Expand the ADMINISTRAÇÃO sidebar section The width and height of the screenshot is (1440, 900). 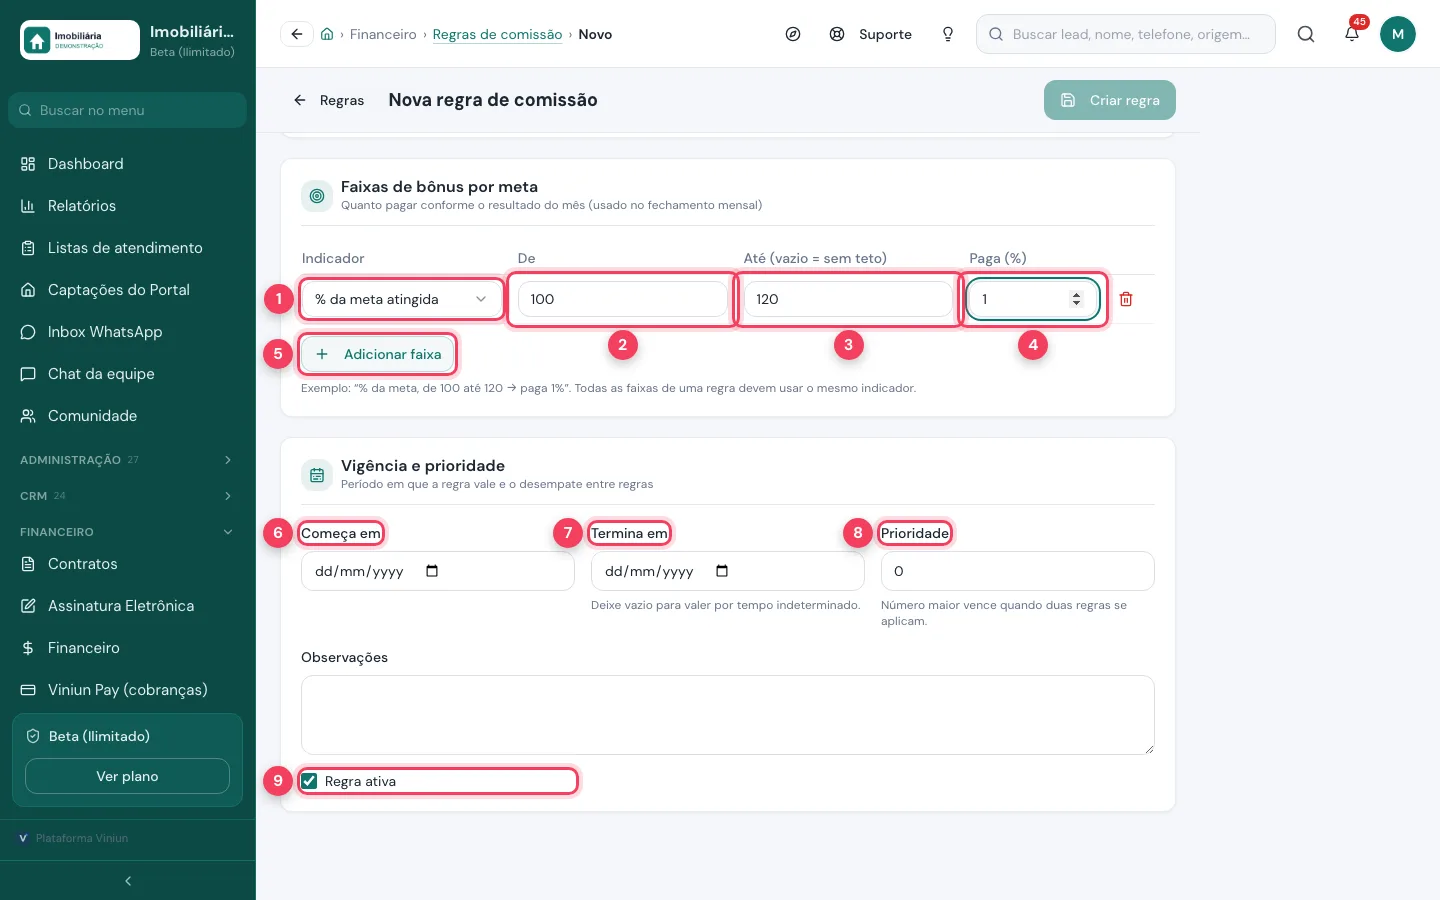tap(128, 460)
